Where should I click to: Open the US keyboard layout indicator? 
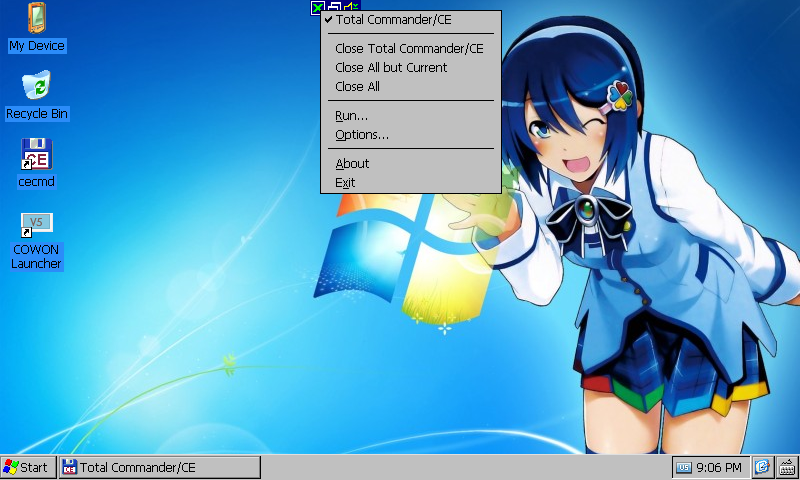point(684,467)
